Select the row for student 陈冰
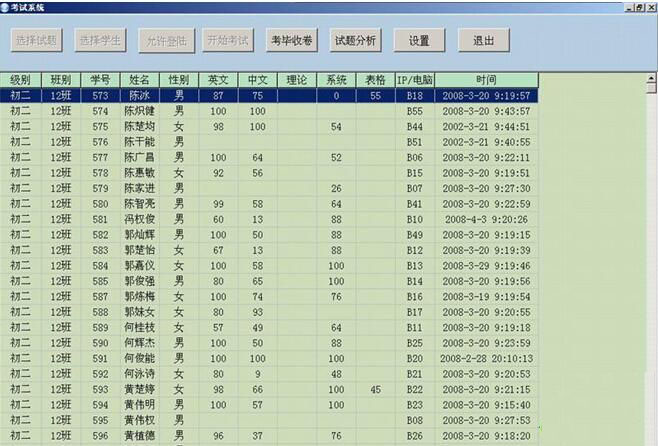The height and width of the screenshot is (446, 658). (x=139, y=96)
